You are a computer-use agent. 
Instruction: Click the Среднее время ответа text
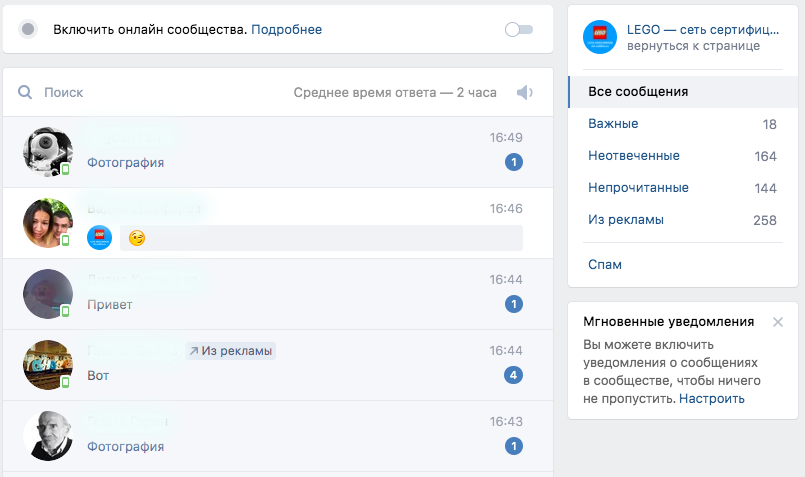pos(395,92)
